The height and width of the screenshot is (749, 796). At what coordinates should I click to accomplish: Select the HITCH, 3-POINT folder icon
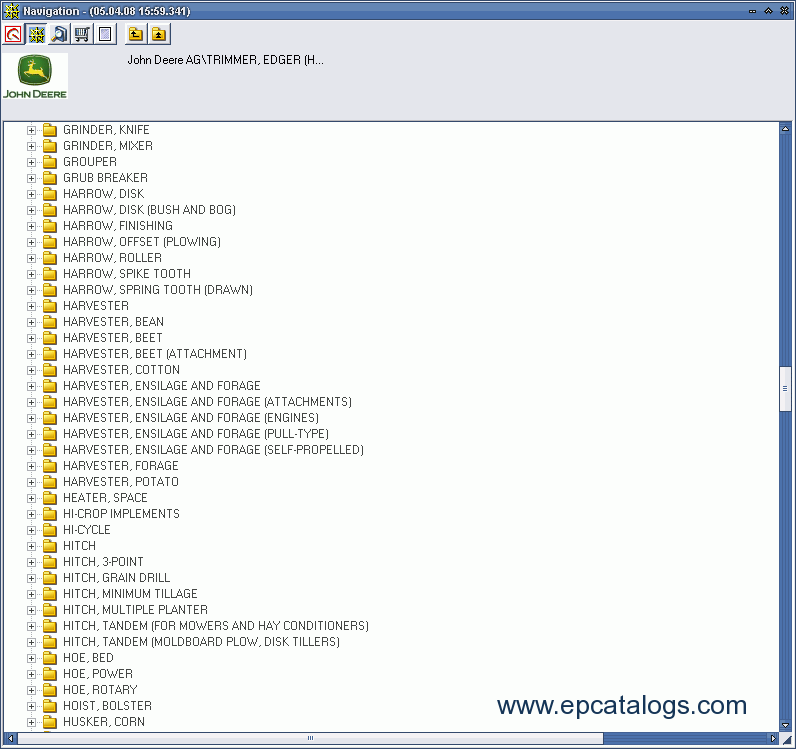pos(49,562)
